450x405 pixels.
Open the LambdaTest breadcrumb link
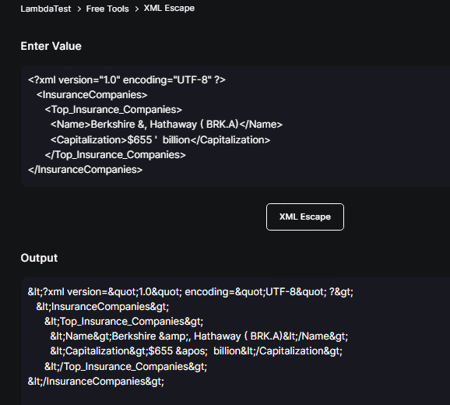(x=46, y=9)
